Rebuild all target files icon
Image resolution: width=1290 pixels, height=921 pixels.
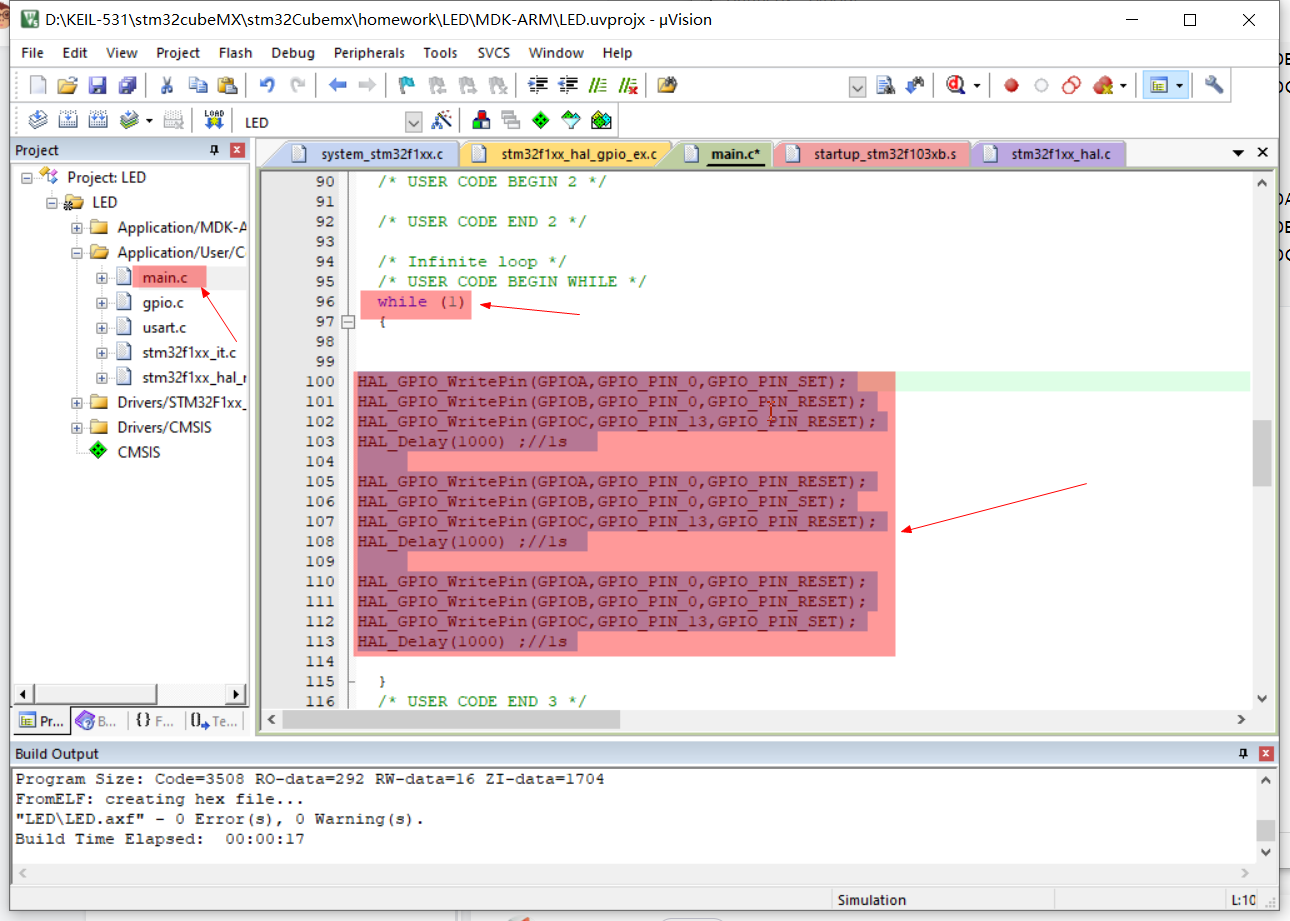tap(98, 121)
